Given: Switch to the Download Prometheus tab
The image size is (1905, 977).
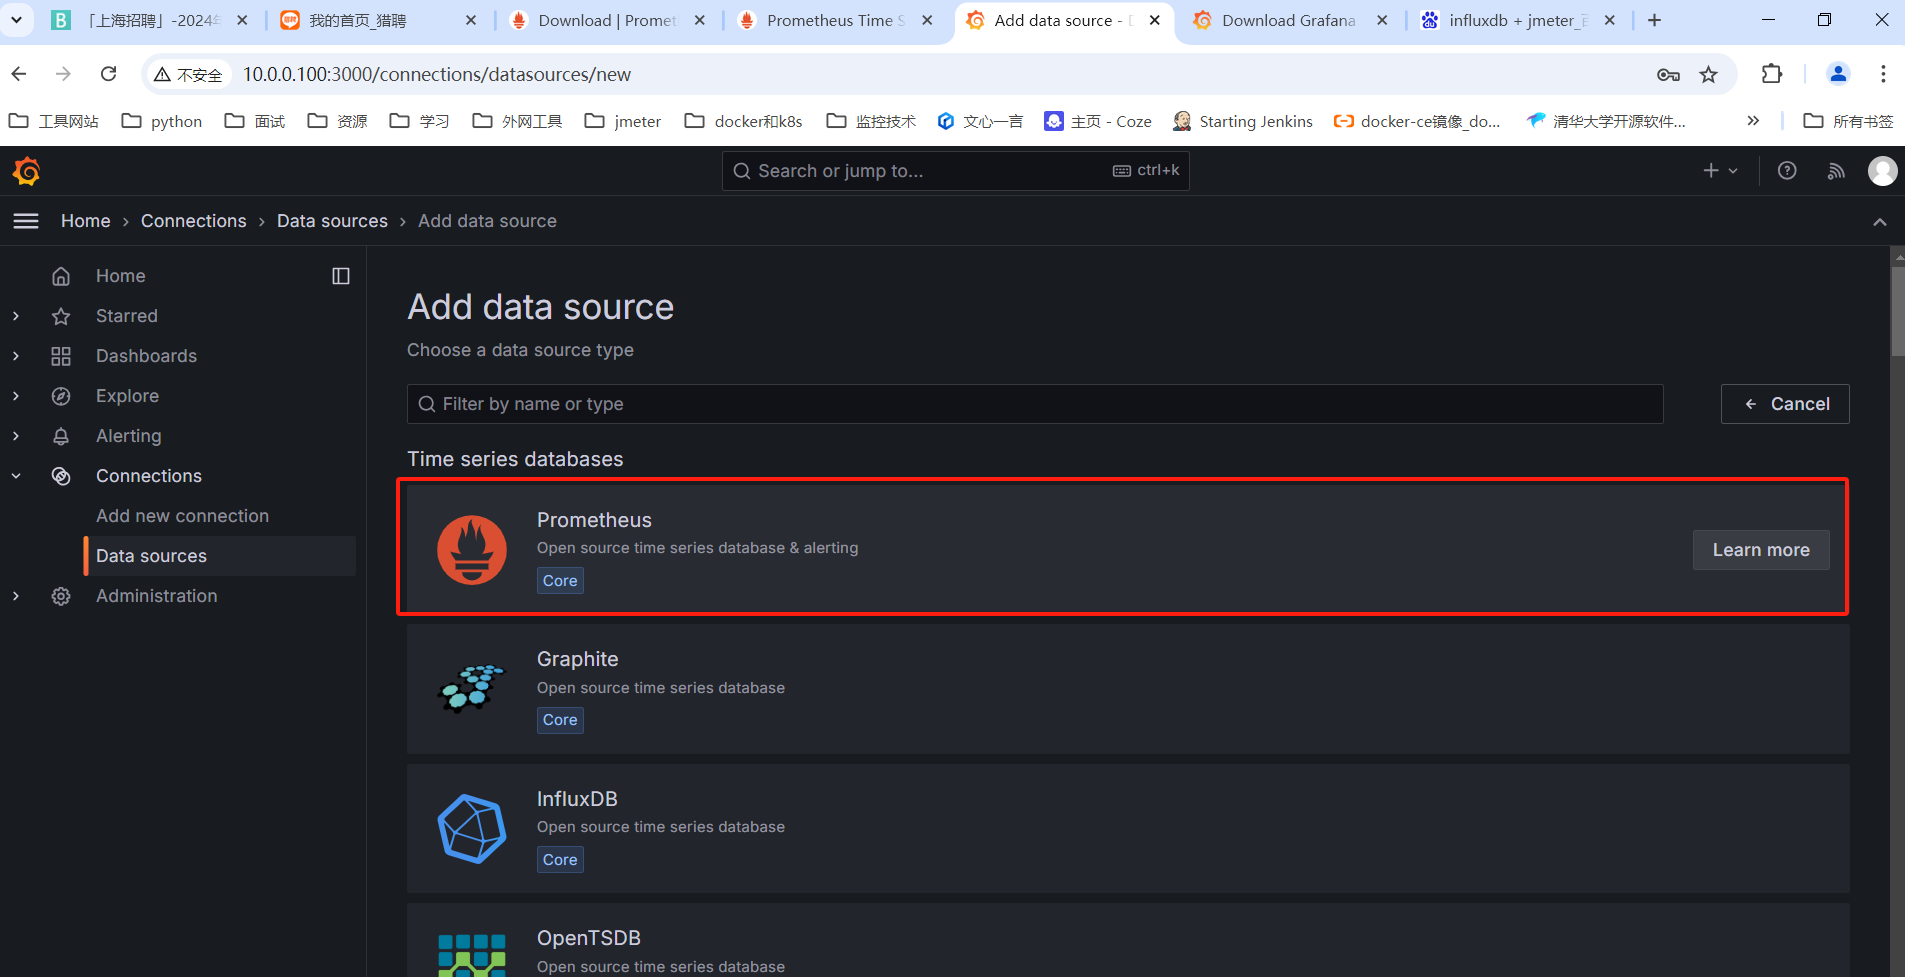Looking at the screenshot, I should click(607, 20).
